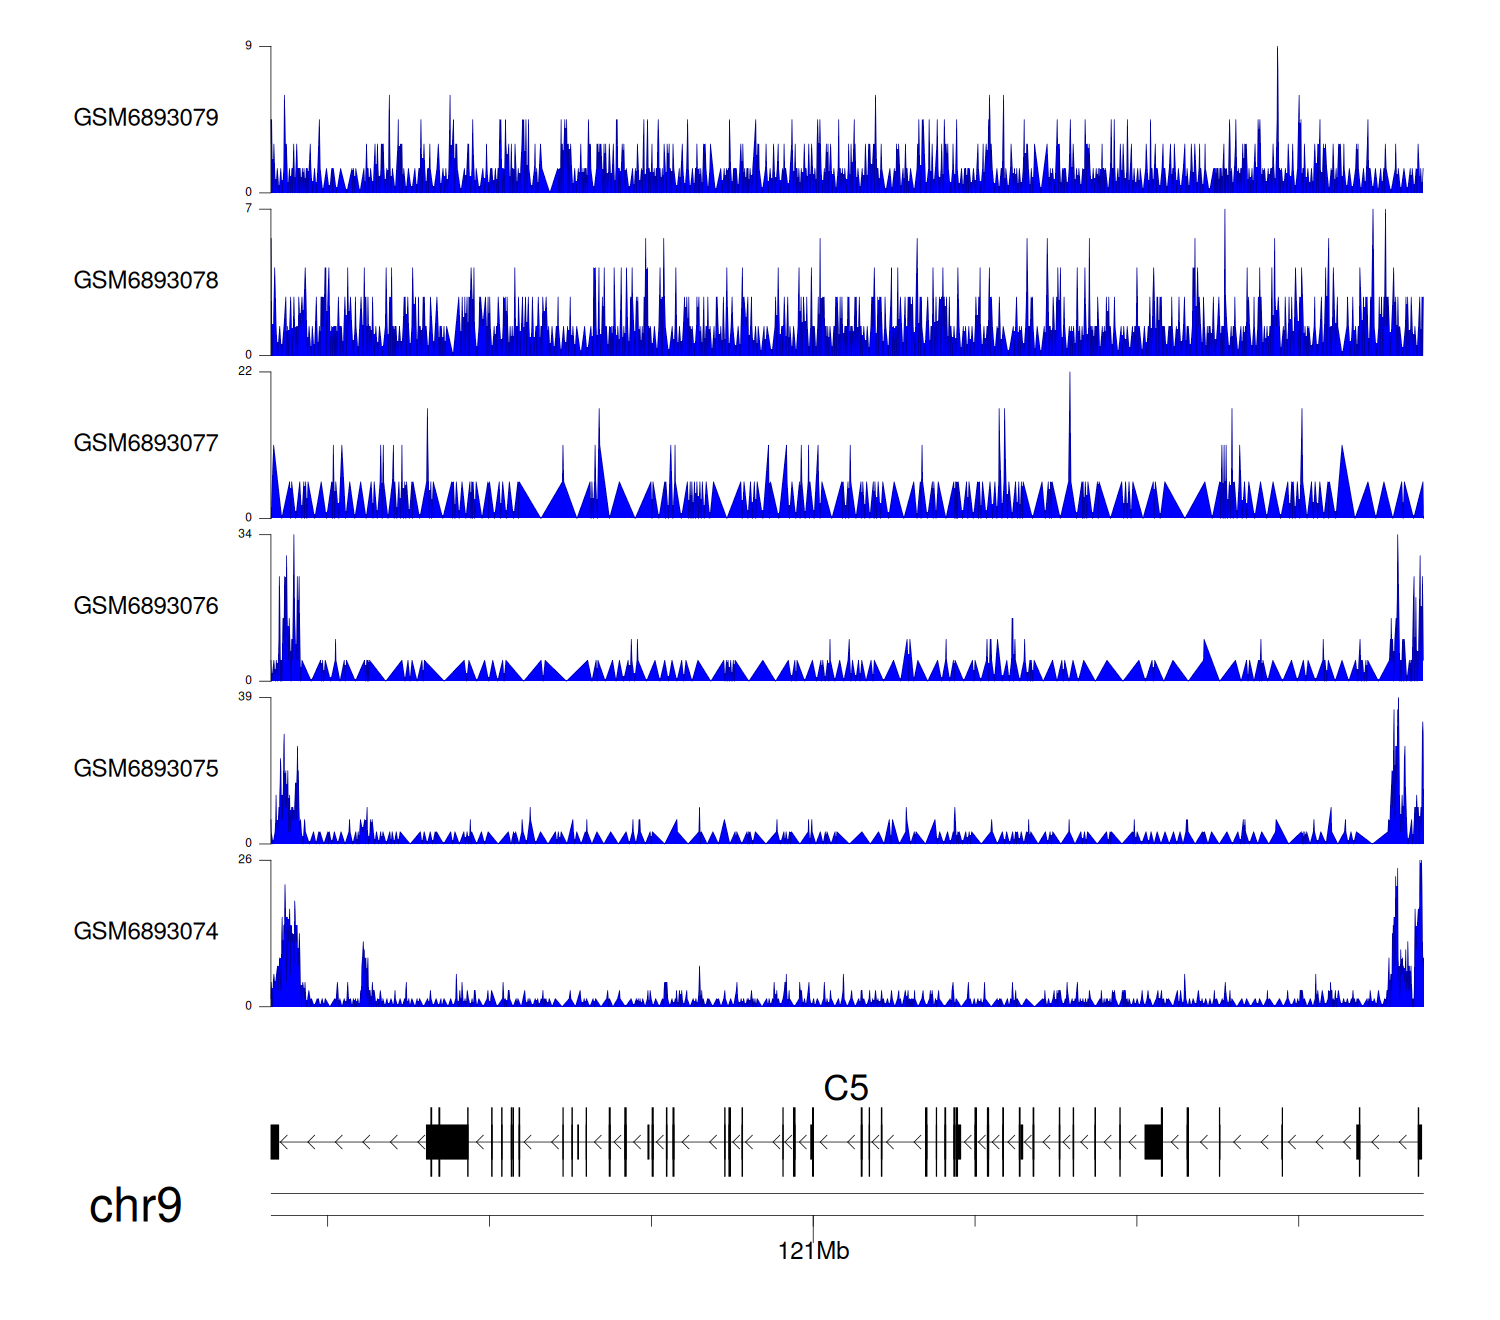Click the GSM6893075 sample name
1500x1320 pixels.
[146, 769]
